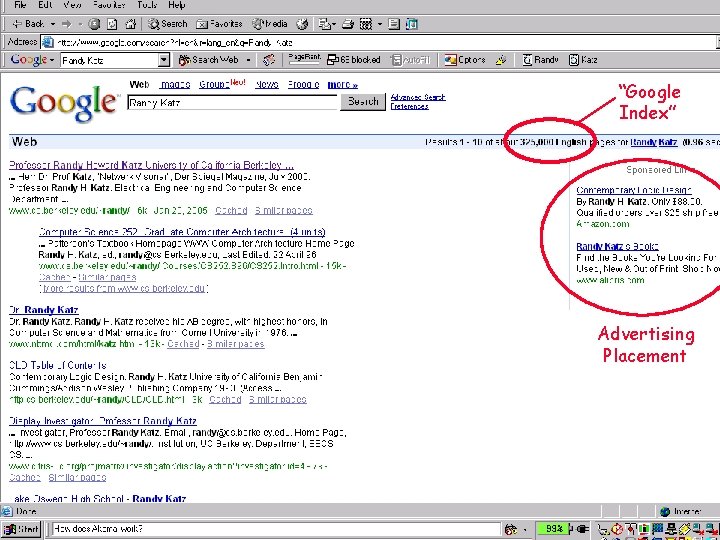720x540 pixels.
Task: Go to Home page icon
Action: [x=131, y=24]
